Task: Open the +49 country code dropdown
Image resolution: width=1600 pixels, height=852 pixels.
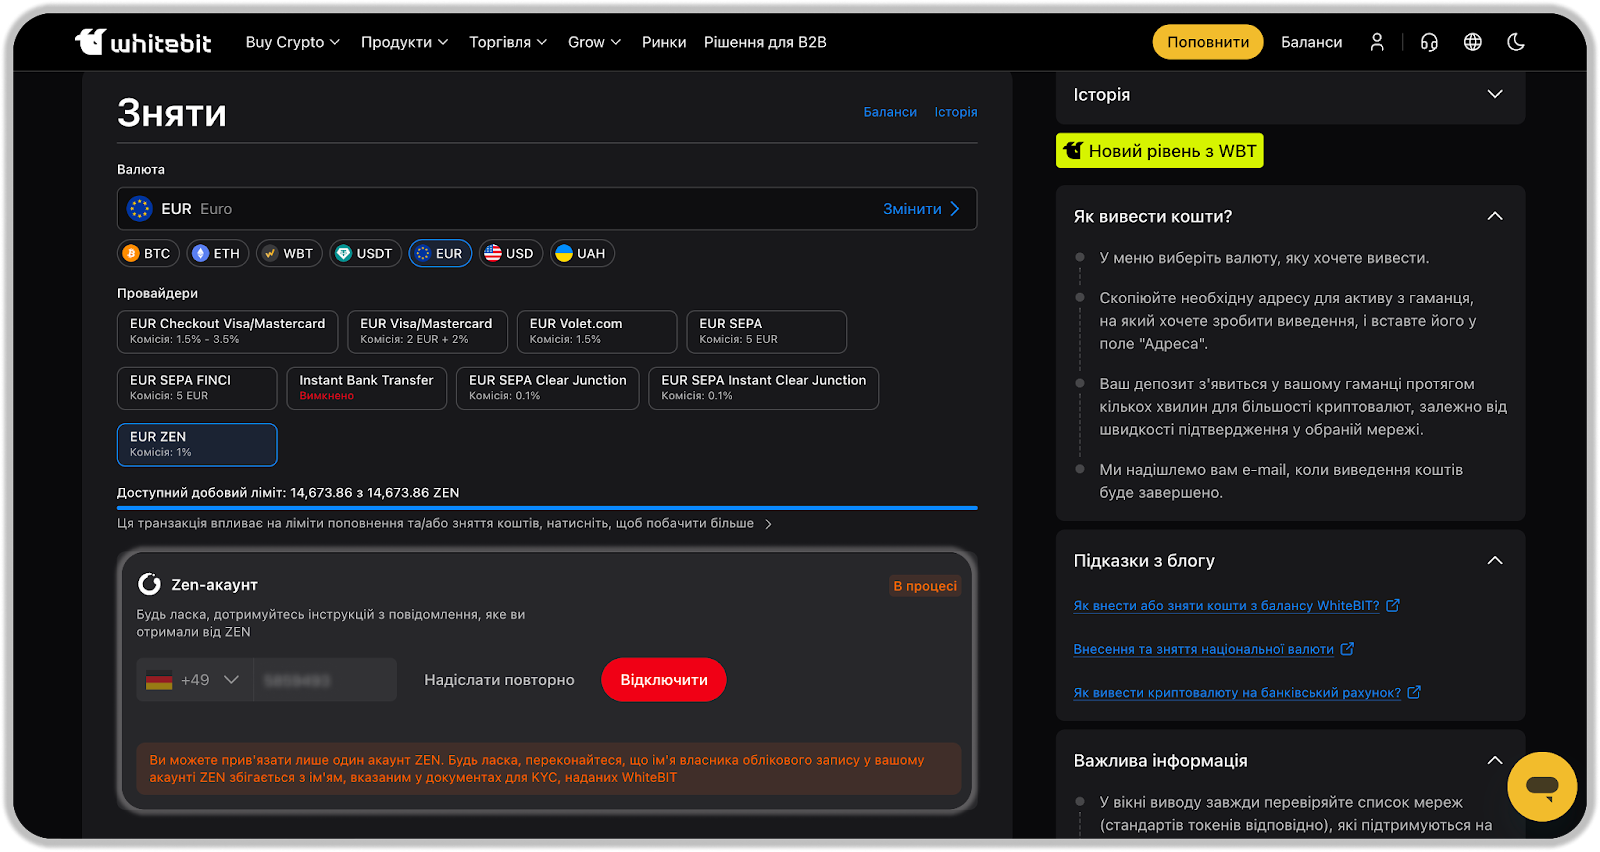Action: 195,680
